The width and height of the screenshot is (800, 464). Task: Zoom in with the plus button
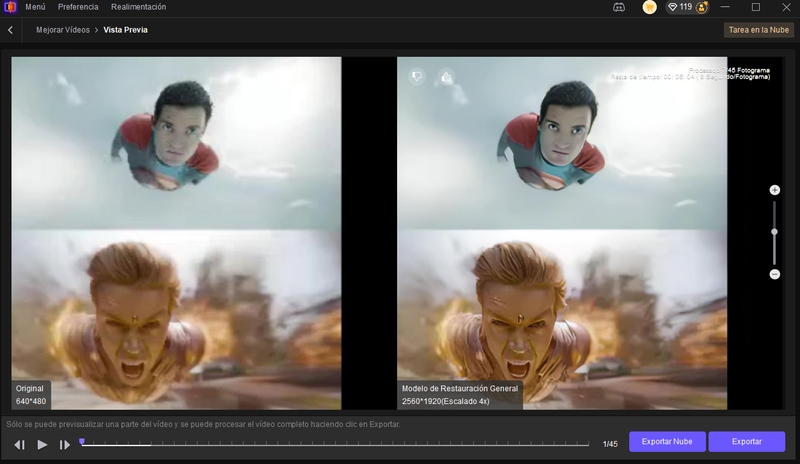click(774, 190)
